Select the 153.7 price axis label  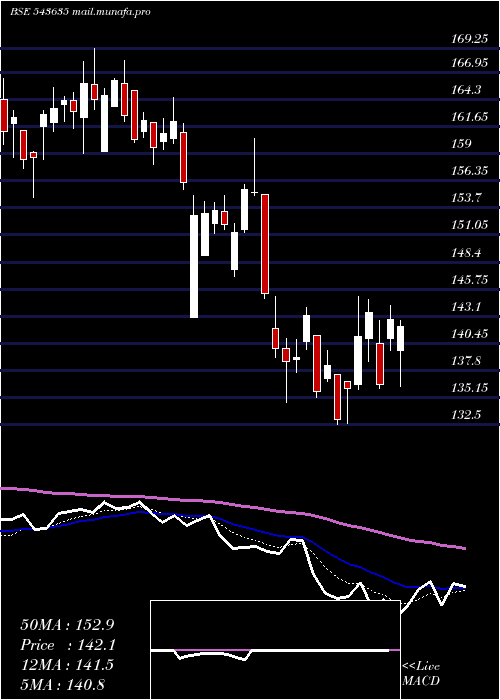[467, 198]
